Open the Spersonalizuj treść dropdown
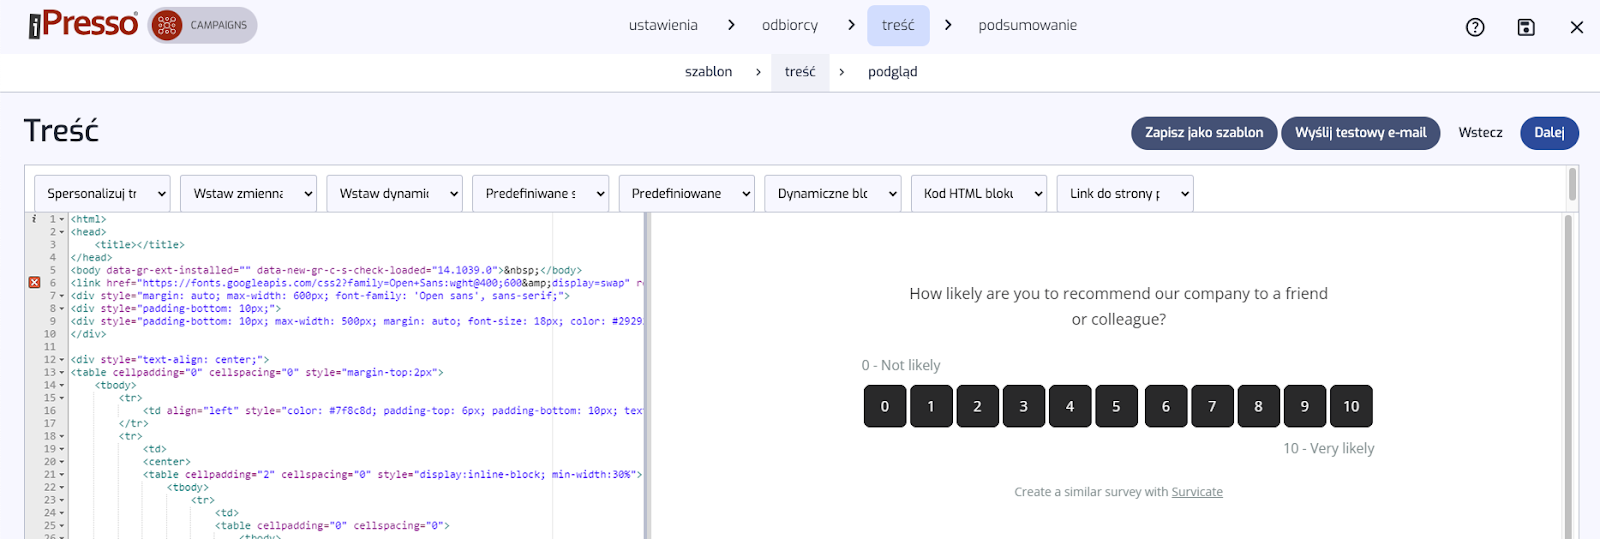 click(x=102, y=193)
